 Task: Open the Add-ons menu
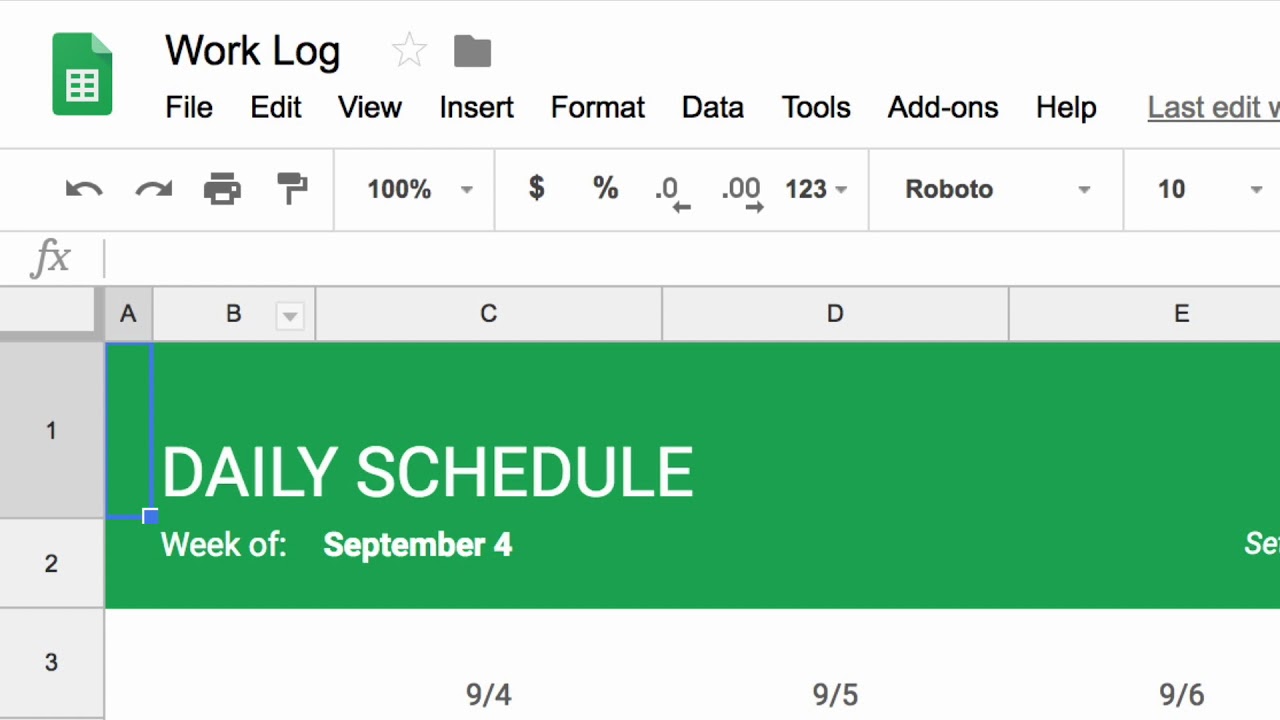(x=943, y=108)
